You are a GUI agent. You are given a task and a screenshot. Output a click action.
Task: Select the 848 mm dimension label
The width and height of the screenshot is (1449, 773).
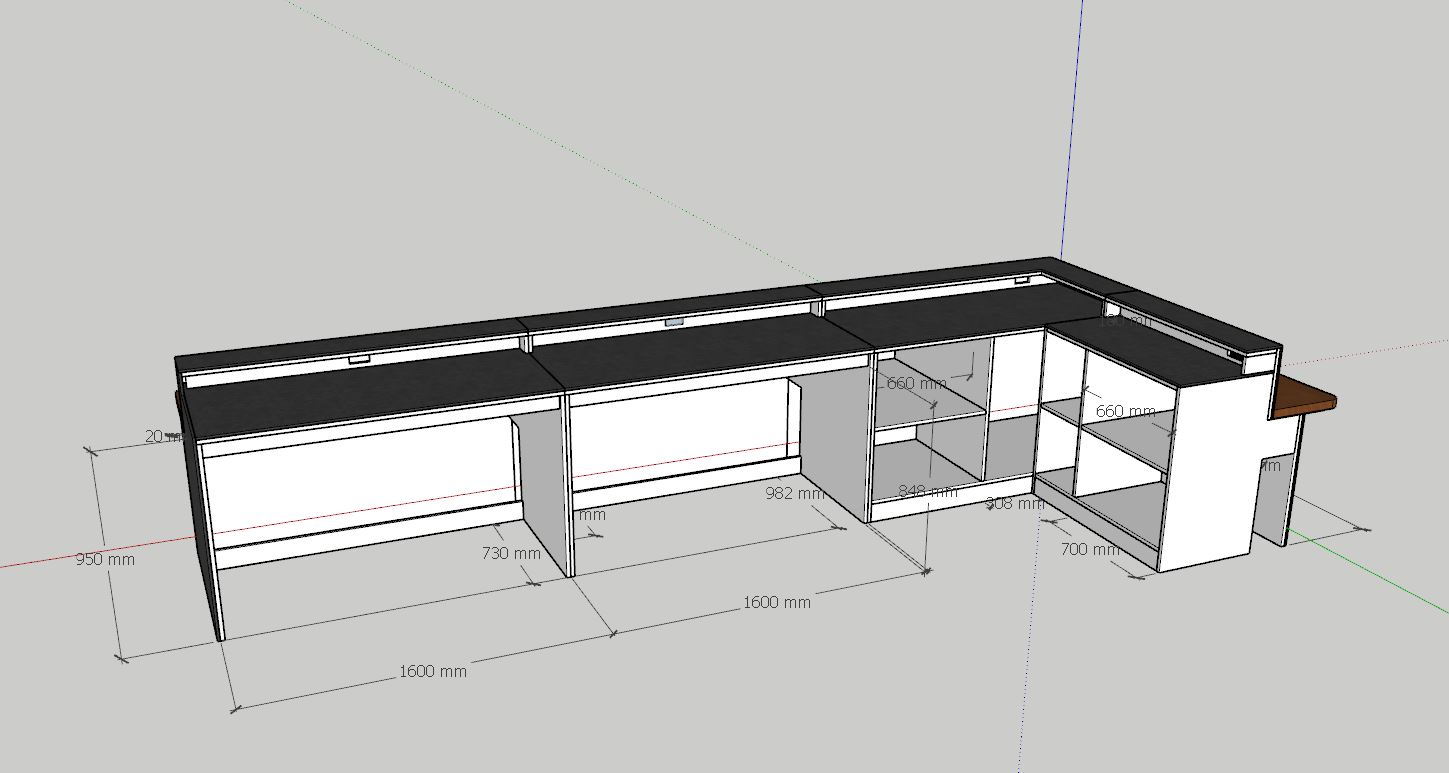(928, 491)
